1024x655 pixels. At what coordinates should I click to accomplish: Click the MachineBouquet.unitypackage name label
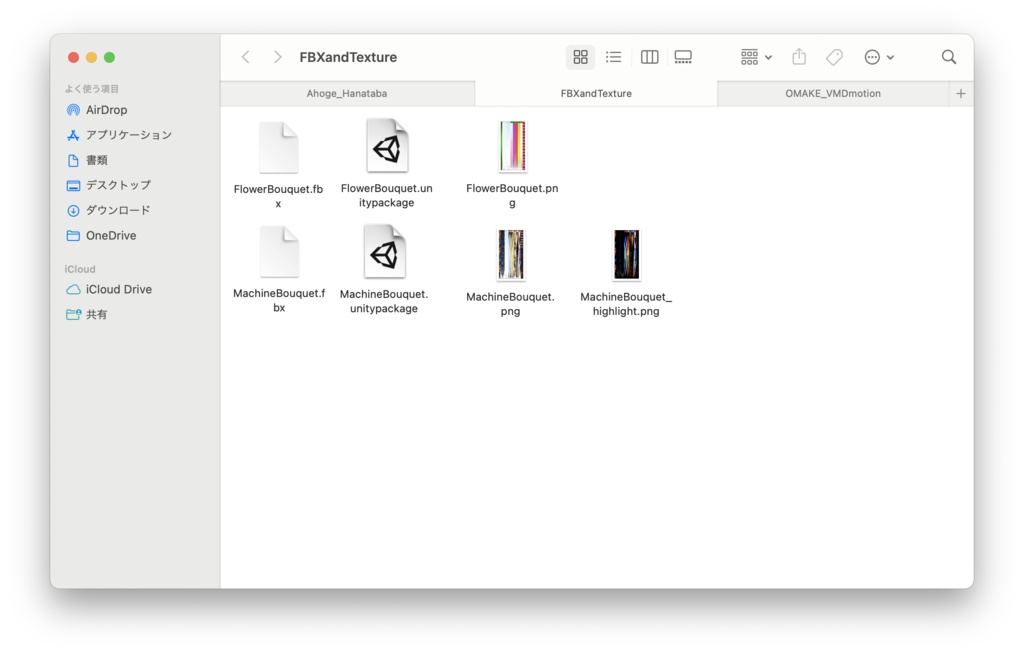pyautogui.click(x=384, y=301)
